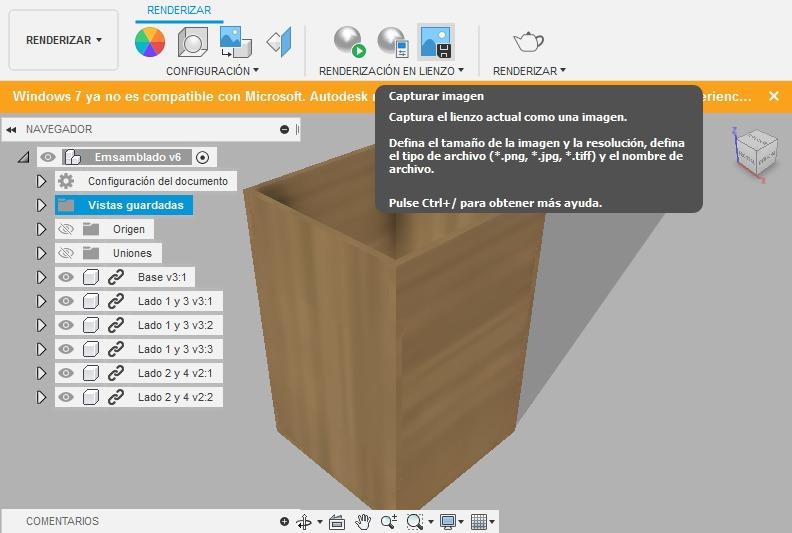Click the Navegador panel options dot
This screenshot has height=533, width=792.
pos(284,130)
